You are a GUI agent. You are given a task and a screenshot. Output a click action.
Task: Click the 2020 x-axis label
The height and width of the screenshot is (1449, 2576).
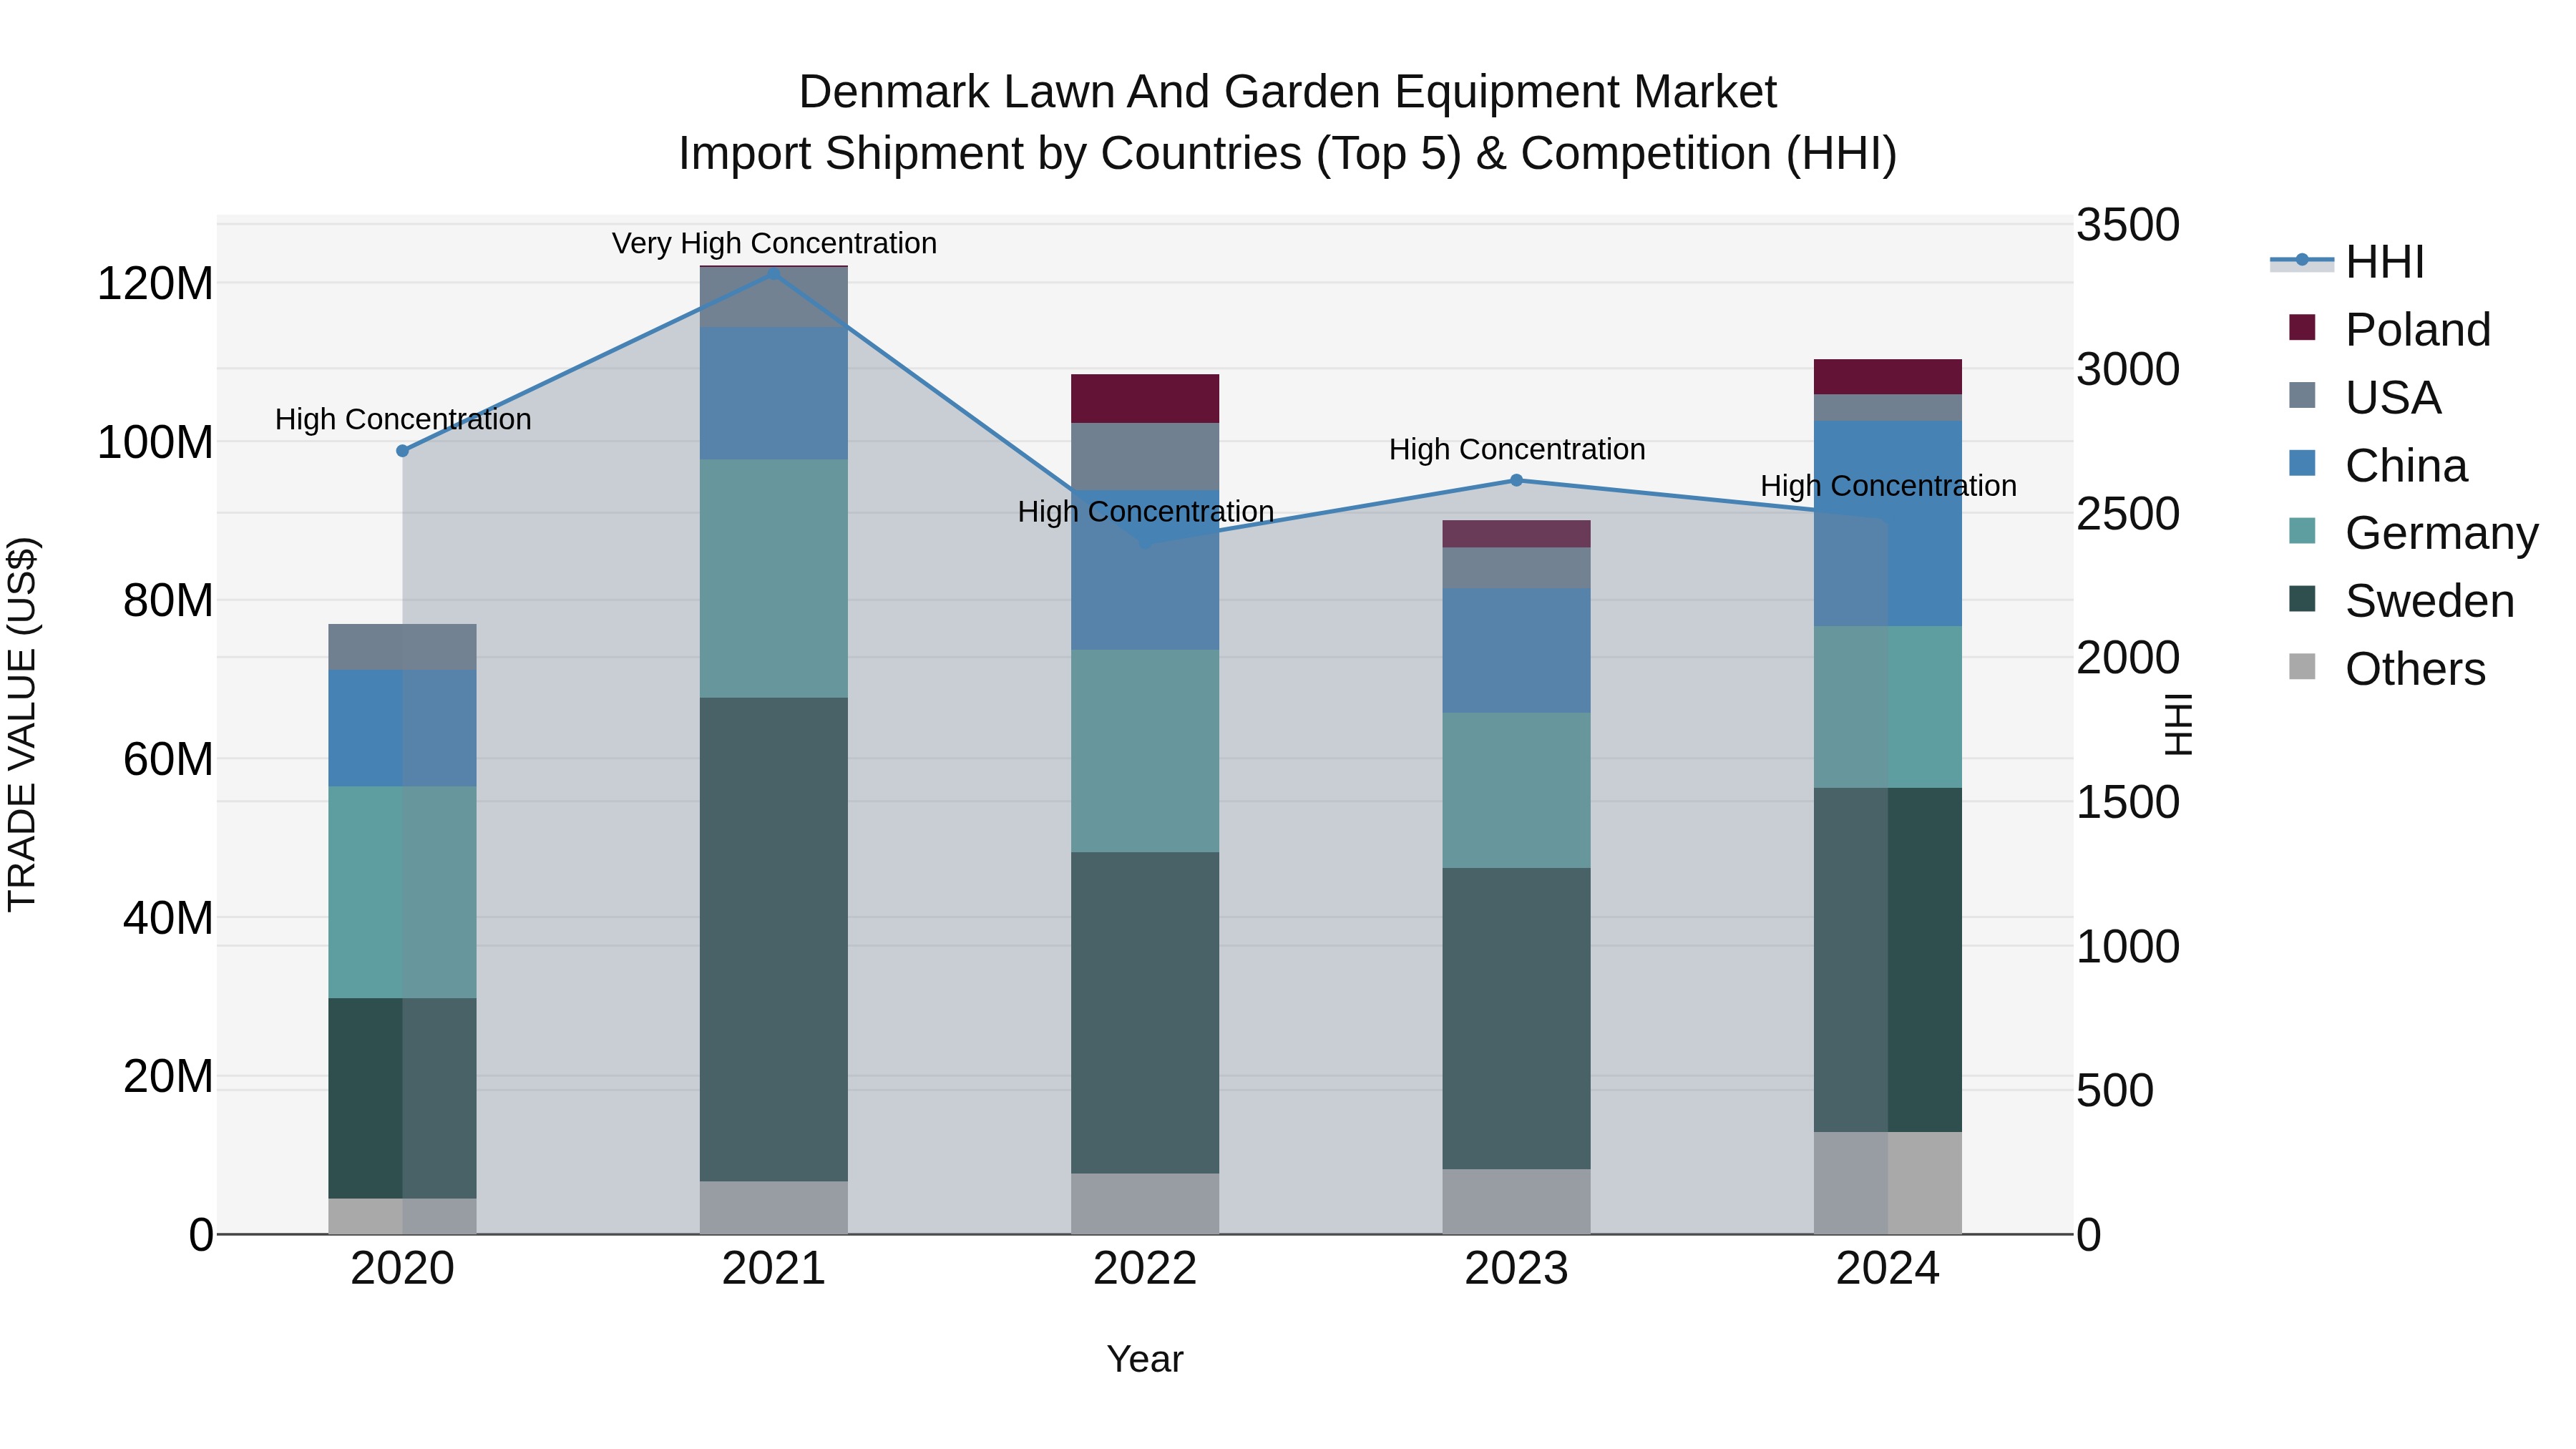[403, 1269]
